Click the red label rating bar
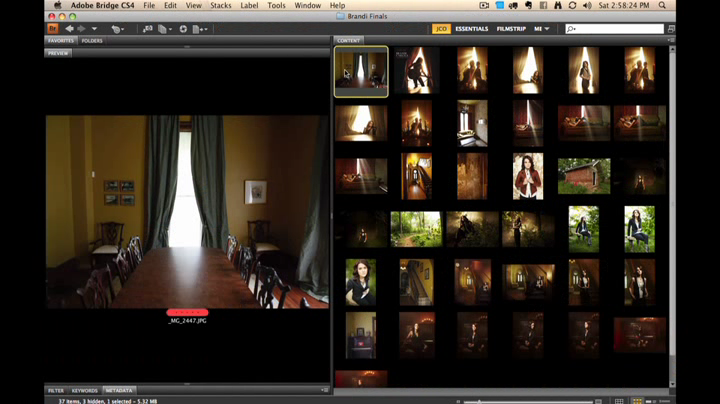Image resolution: width=720 pixels, height=404 pixels. 187,312
